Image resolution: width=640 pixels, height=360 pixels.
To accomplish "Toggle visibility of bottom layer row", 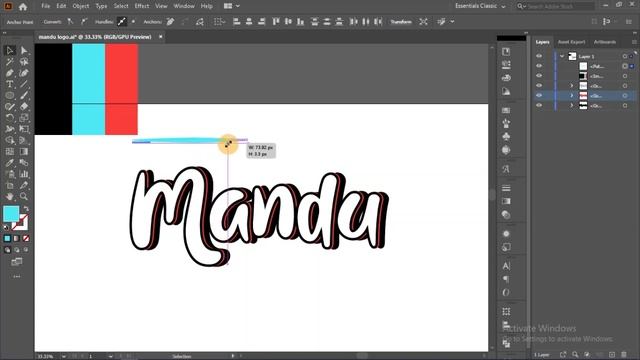I will point(539,105).
